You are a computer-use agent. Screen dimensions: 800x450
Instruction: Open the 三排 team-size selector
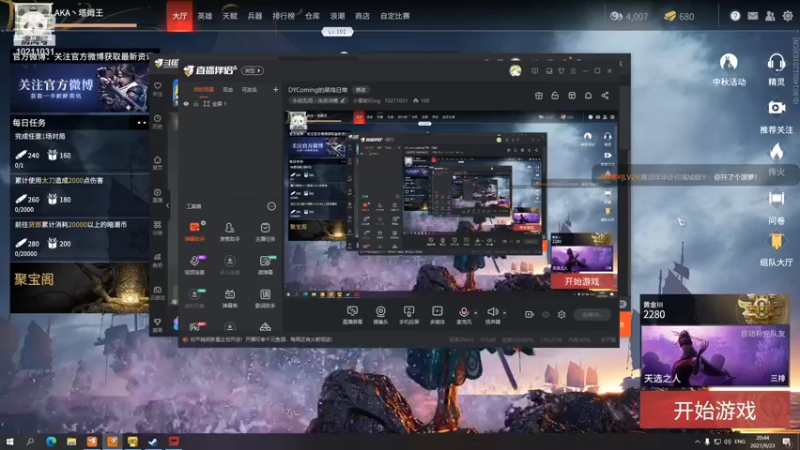point(778,378)
